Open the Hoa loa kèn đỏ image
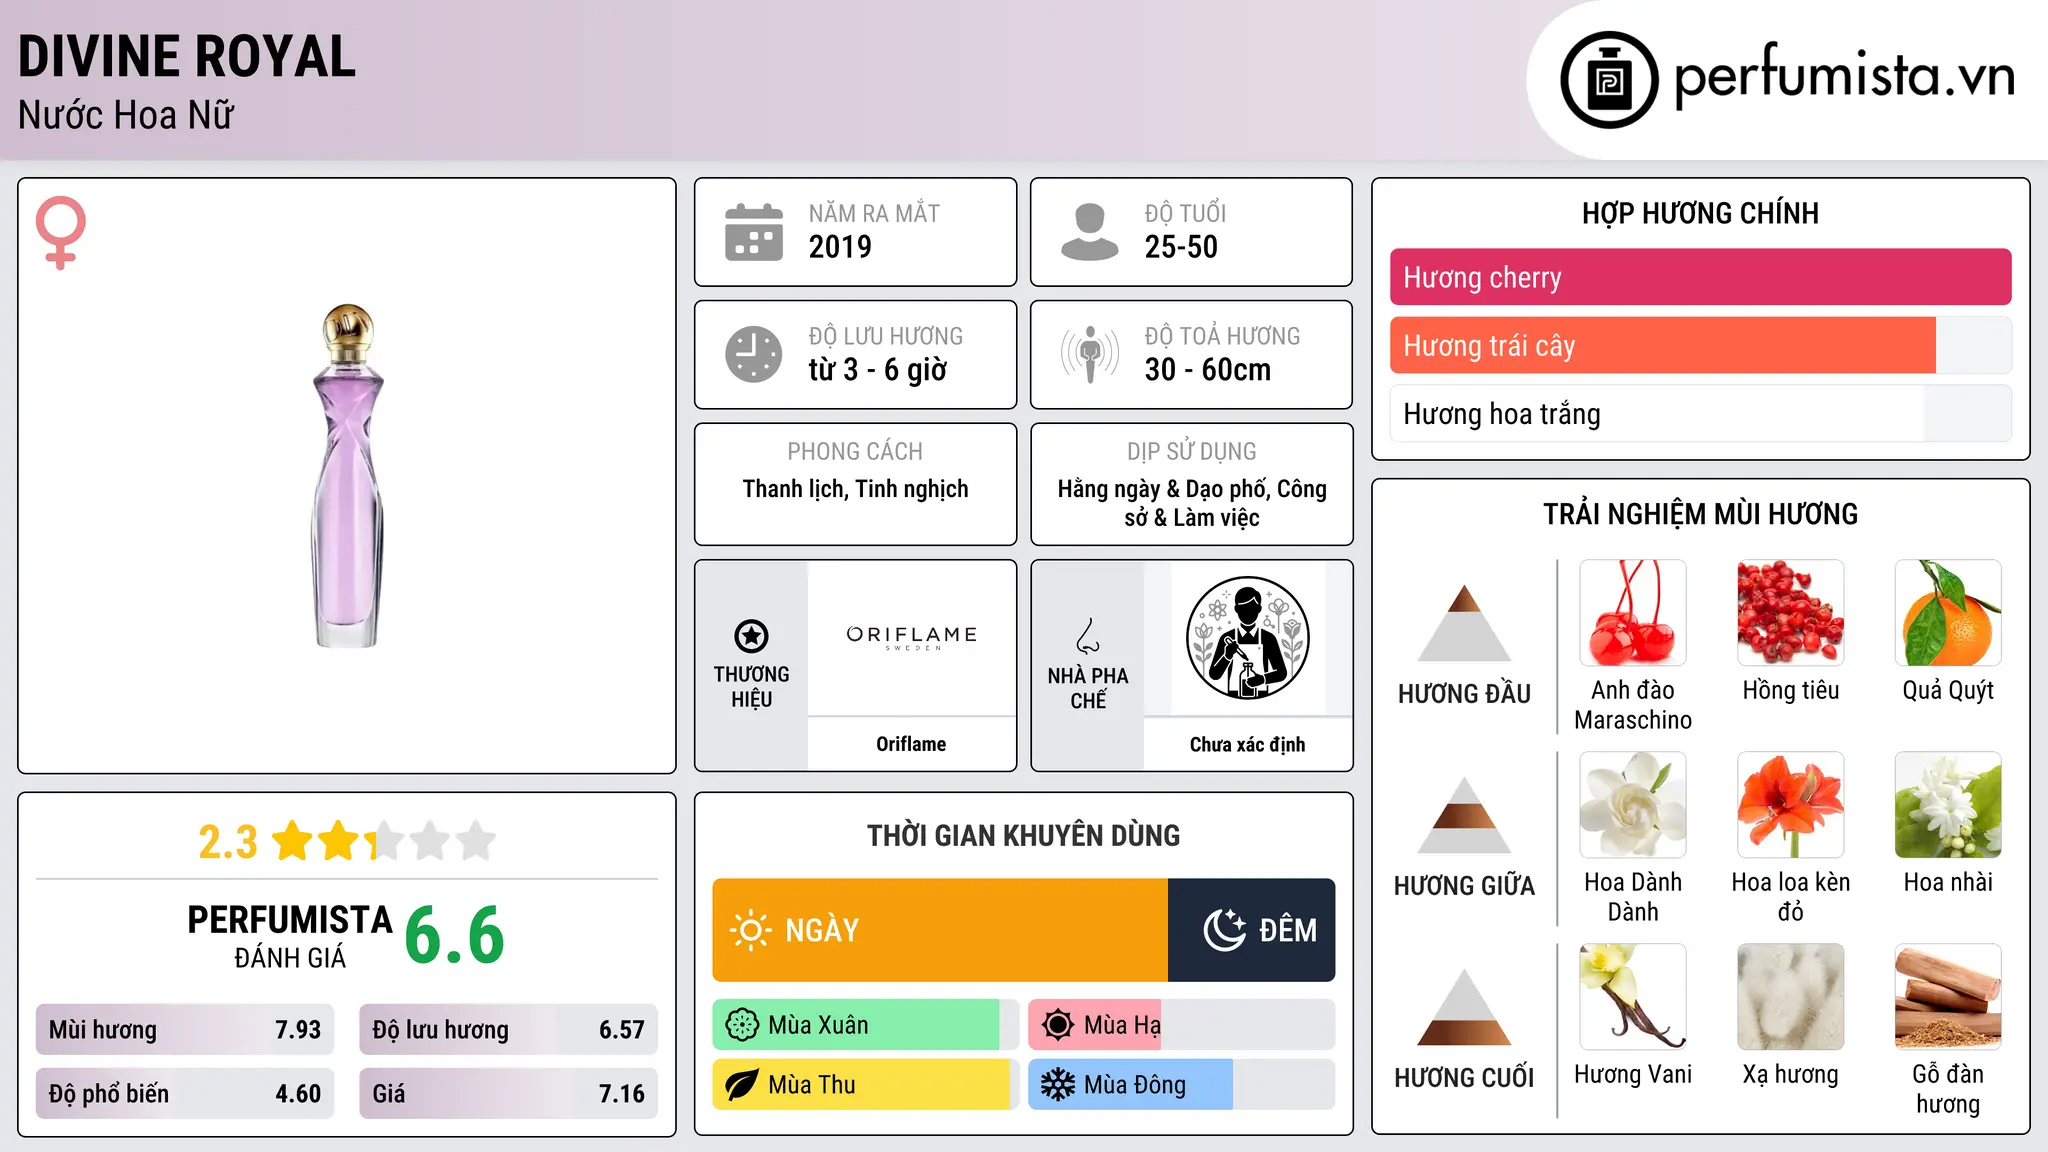The width and height of the screenshot is (2048, 1152). pos(1791,805)
